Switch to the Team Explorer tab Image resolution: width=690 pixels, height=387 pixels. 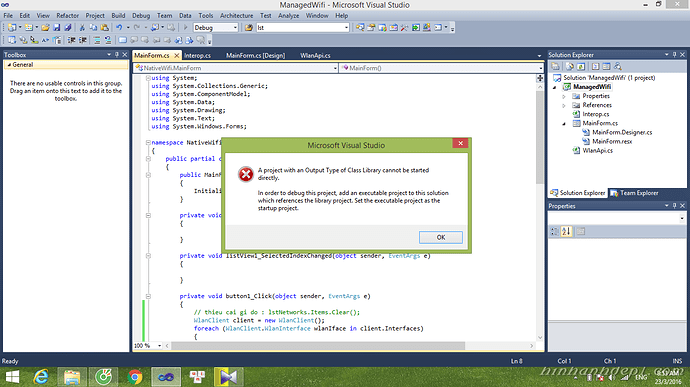(x=634, y=193)
